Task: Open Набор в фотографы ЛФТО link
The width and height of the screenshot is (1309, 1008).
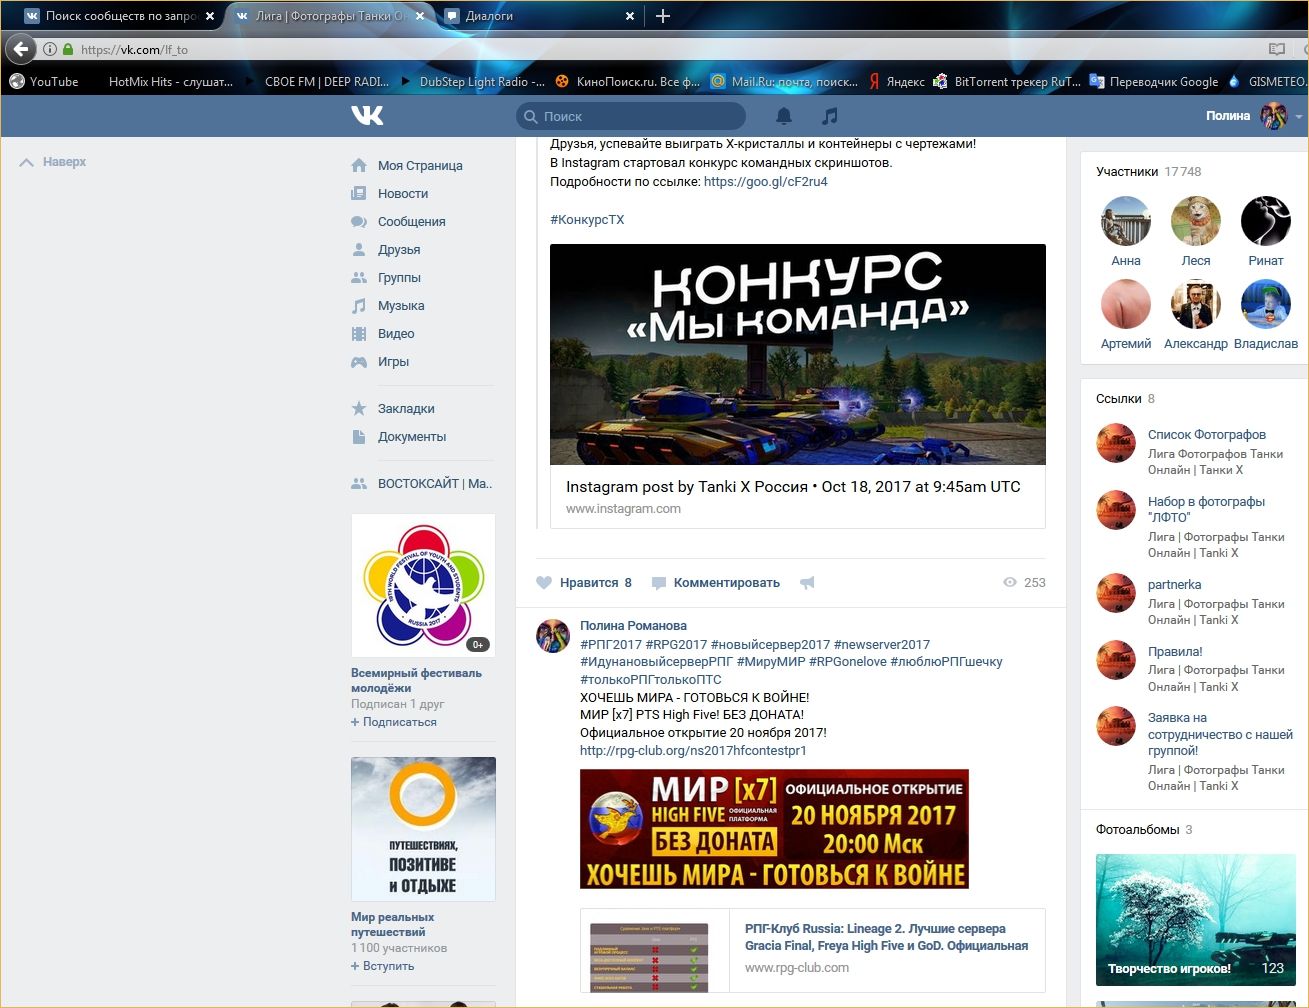Action: 1206,510
